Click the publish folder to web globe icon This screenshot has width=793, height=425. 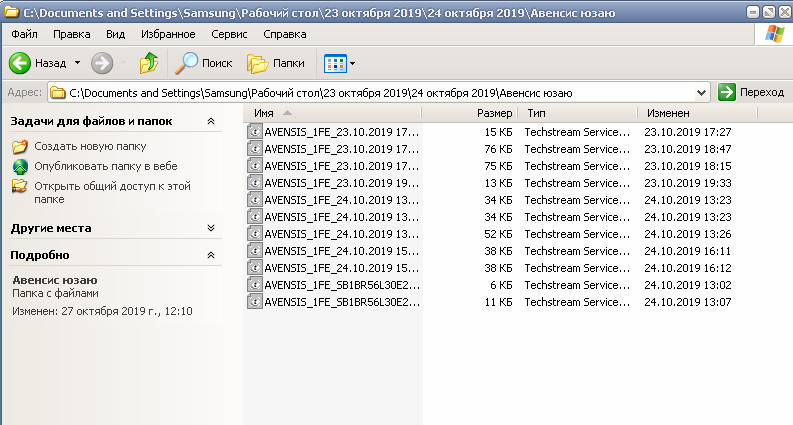click(x=20, y=166)
